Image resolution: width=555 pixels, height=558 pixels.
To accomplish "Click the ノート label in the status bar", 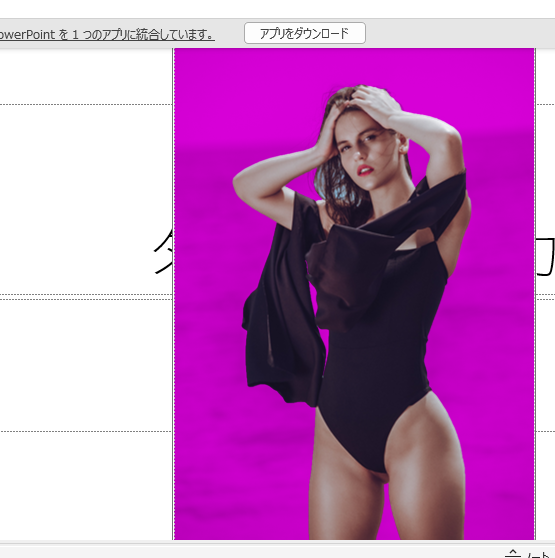I will [x=540, y=554].
